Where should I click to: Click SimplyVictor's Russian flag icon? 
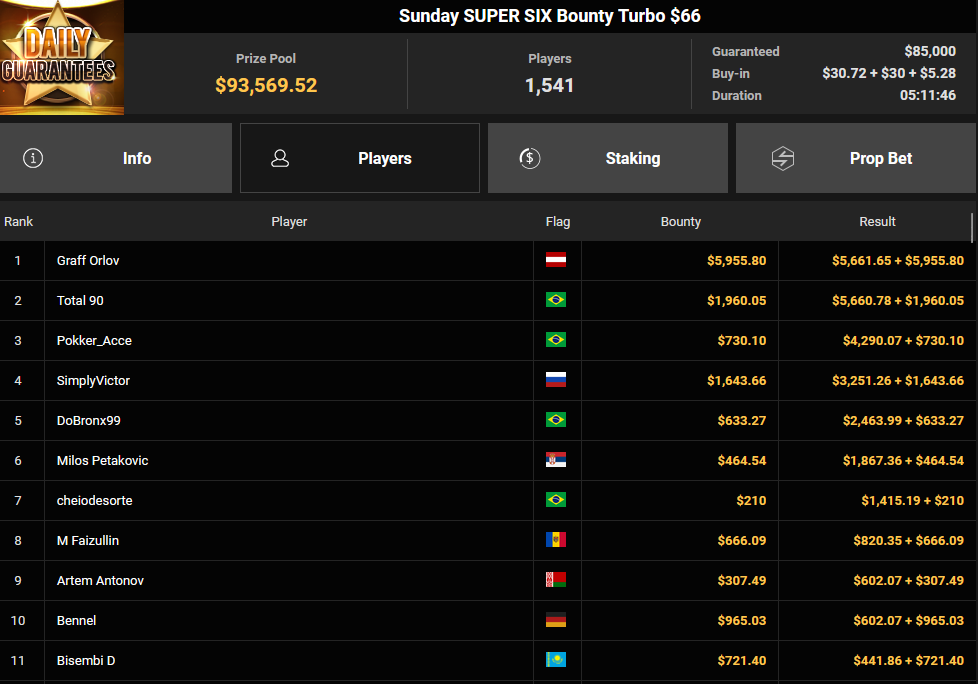(x=556, y=380)
